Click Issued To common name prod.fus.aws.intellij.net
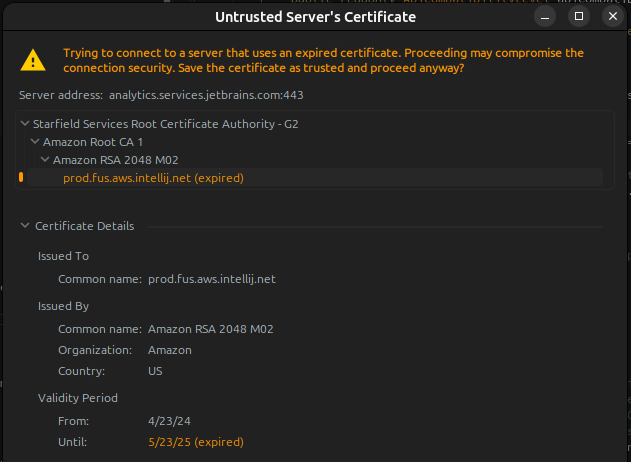Viewport: 631px width, 462px height. [212, 279]
